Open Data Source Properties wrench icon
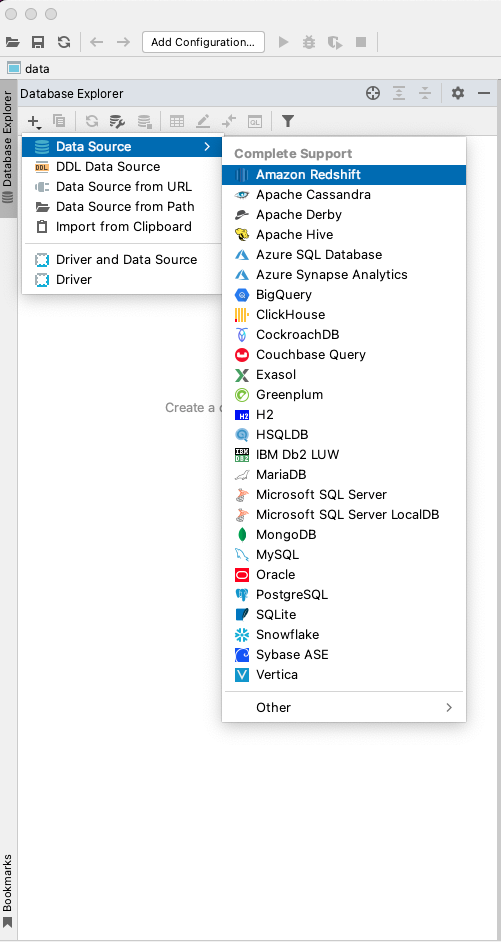Screen dimensions: 501x942 point(117,121)
